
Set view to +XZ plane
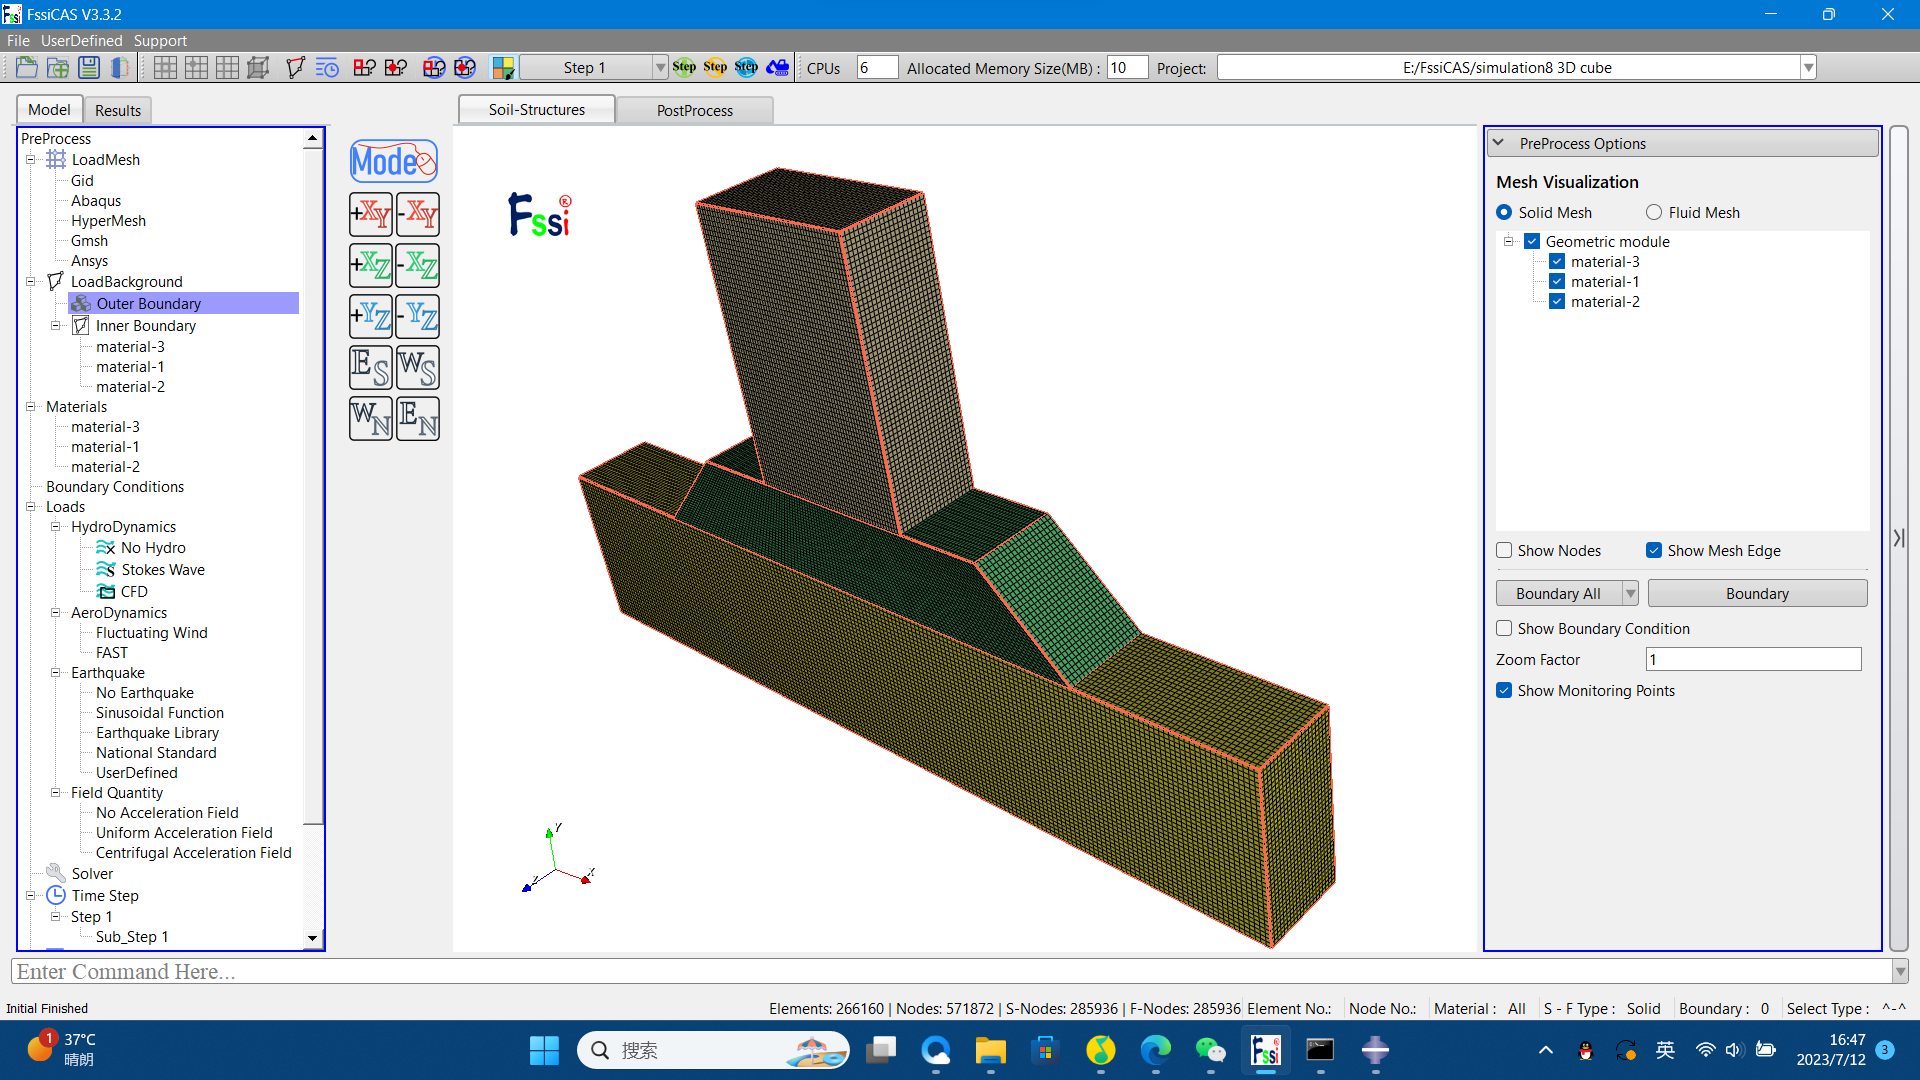click(x=371, y=265)
